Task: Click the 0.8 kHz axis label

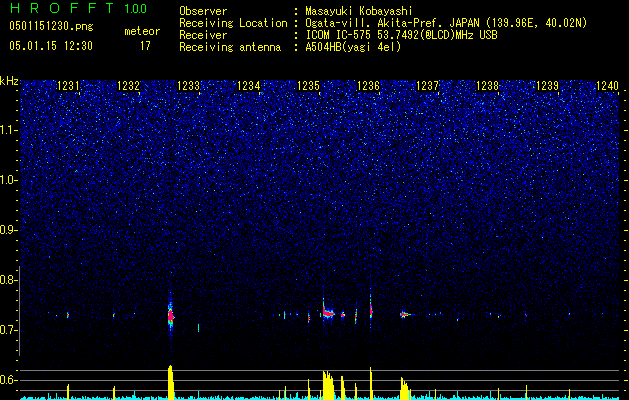Action: (7, 280)
